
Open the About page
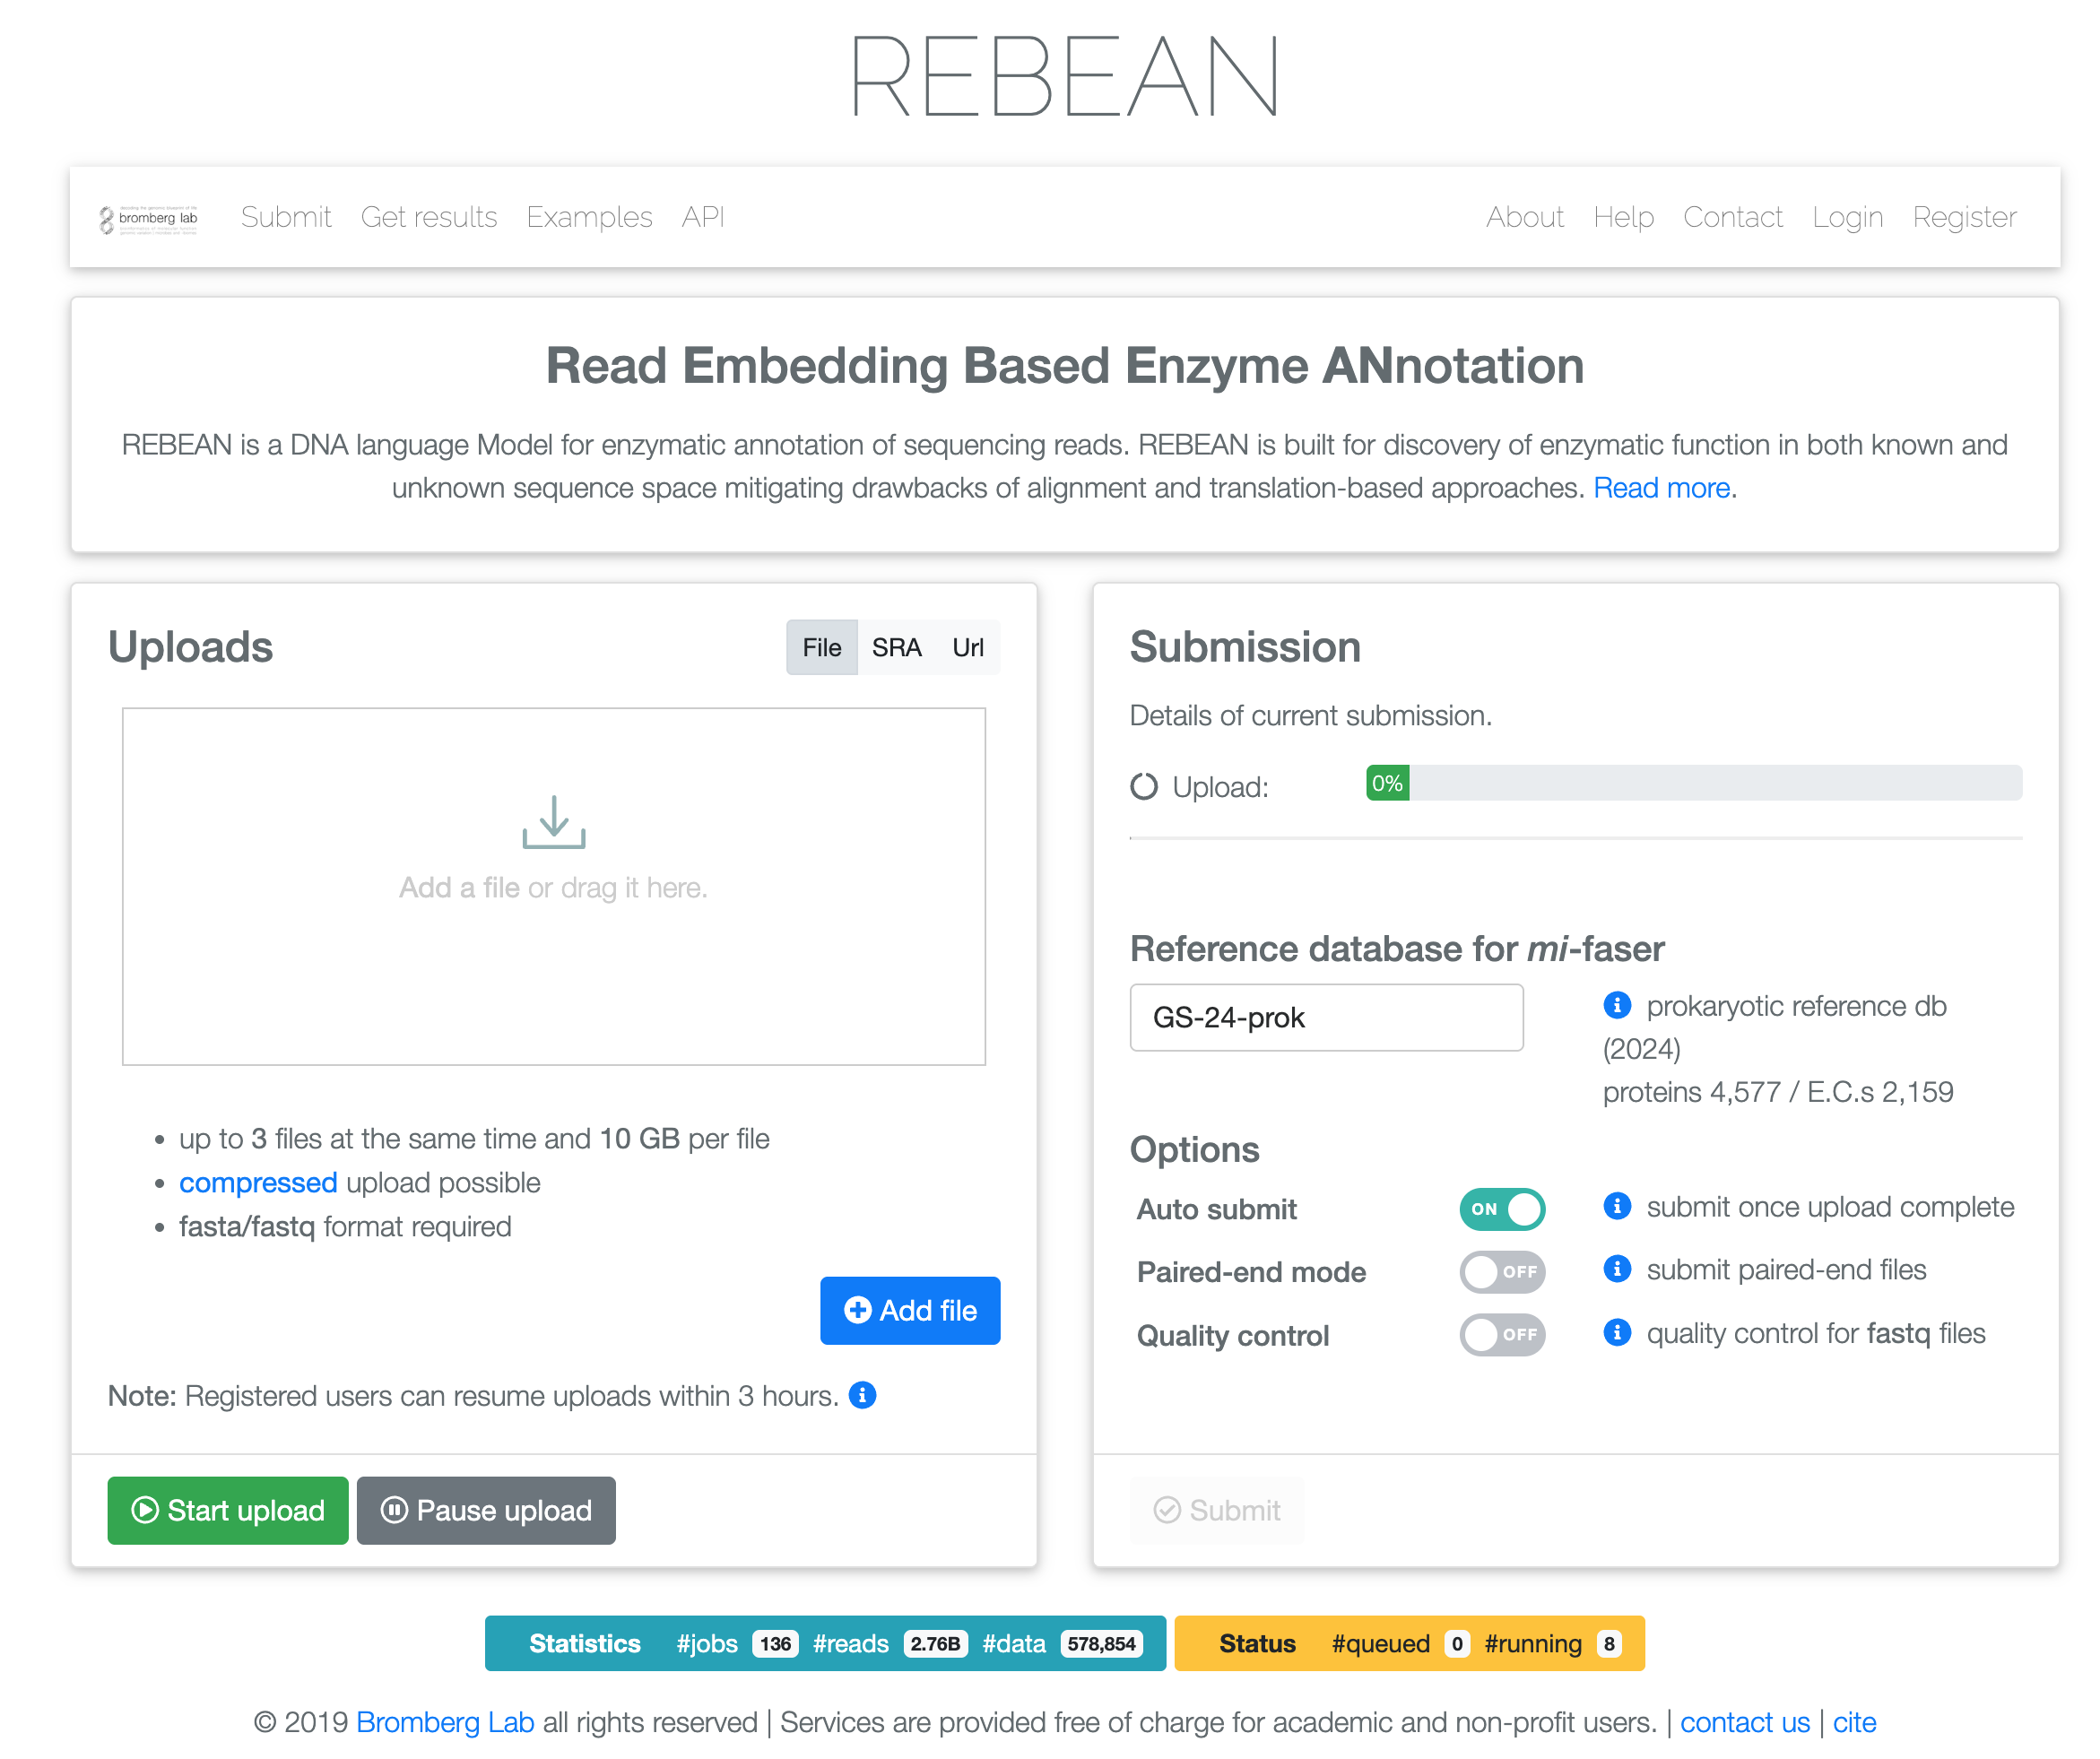click(x=1524, y=217)
